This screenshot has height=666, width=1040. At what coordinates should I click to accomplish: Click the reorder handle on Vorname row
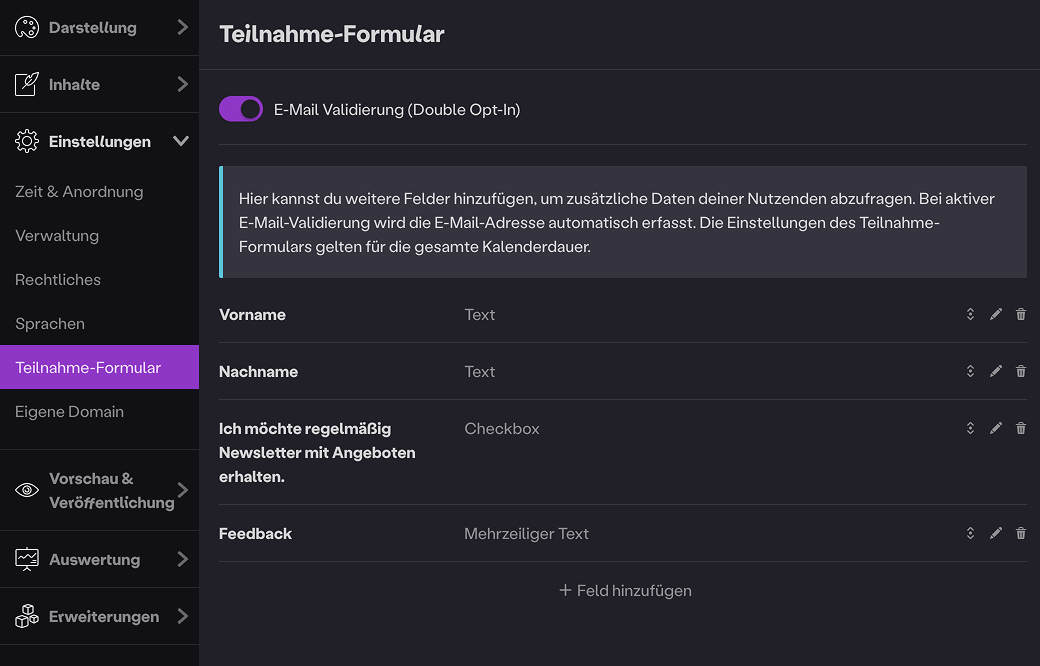click(970, 314)
